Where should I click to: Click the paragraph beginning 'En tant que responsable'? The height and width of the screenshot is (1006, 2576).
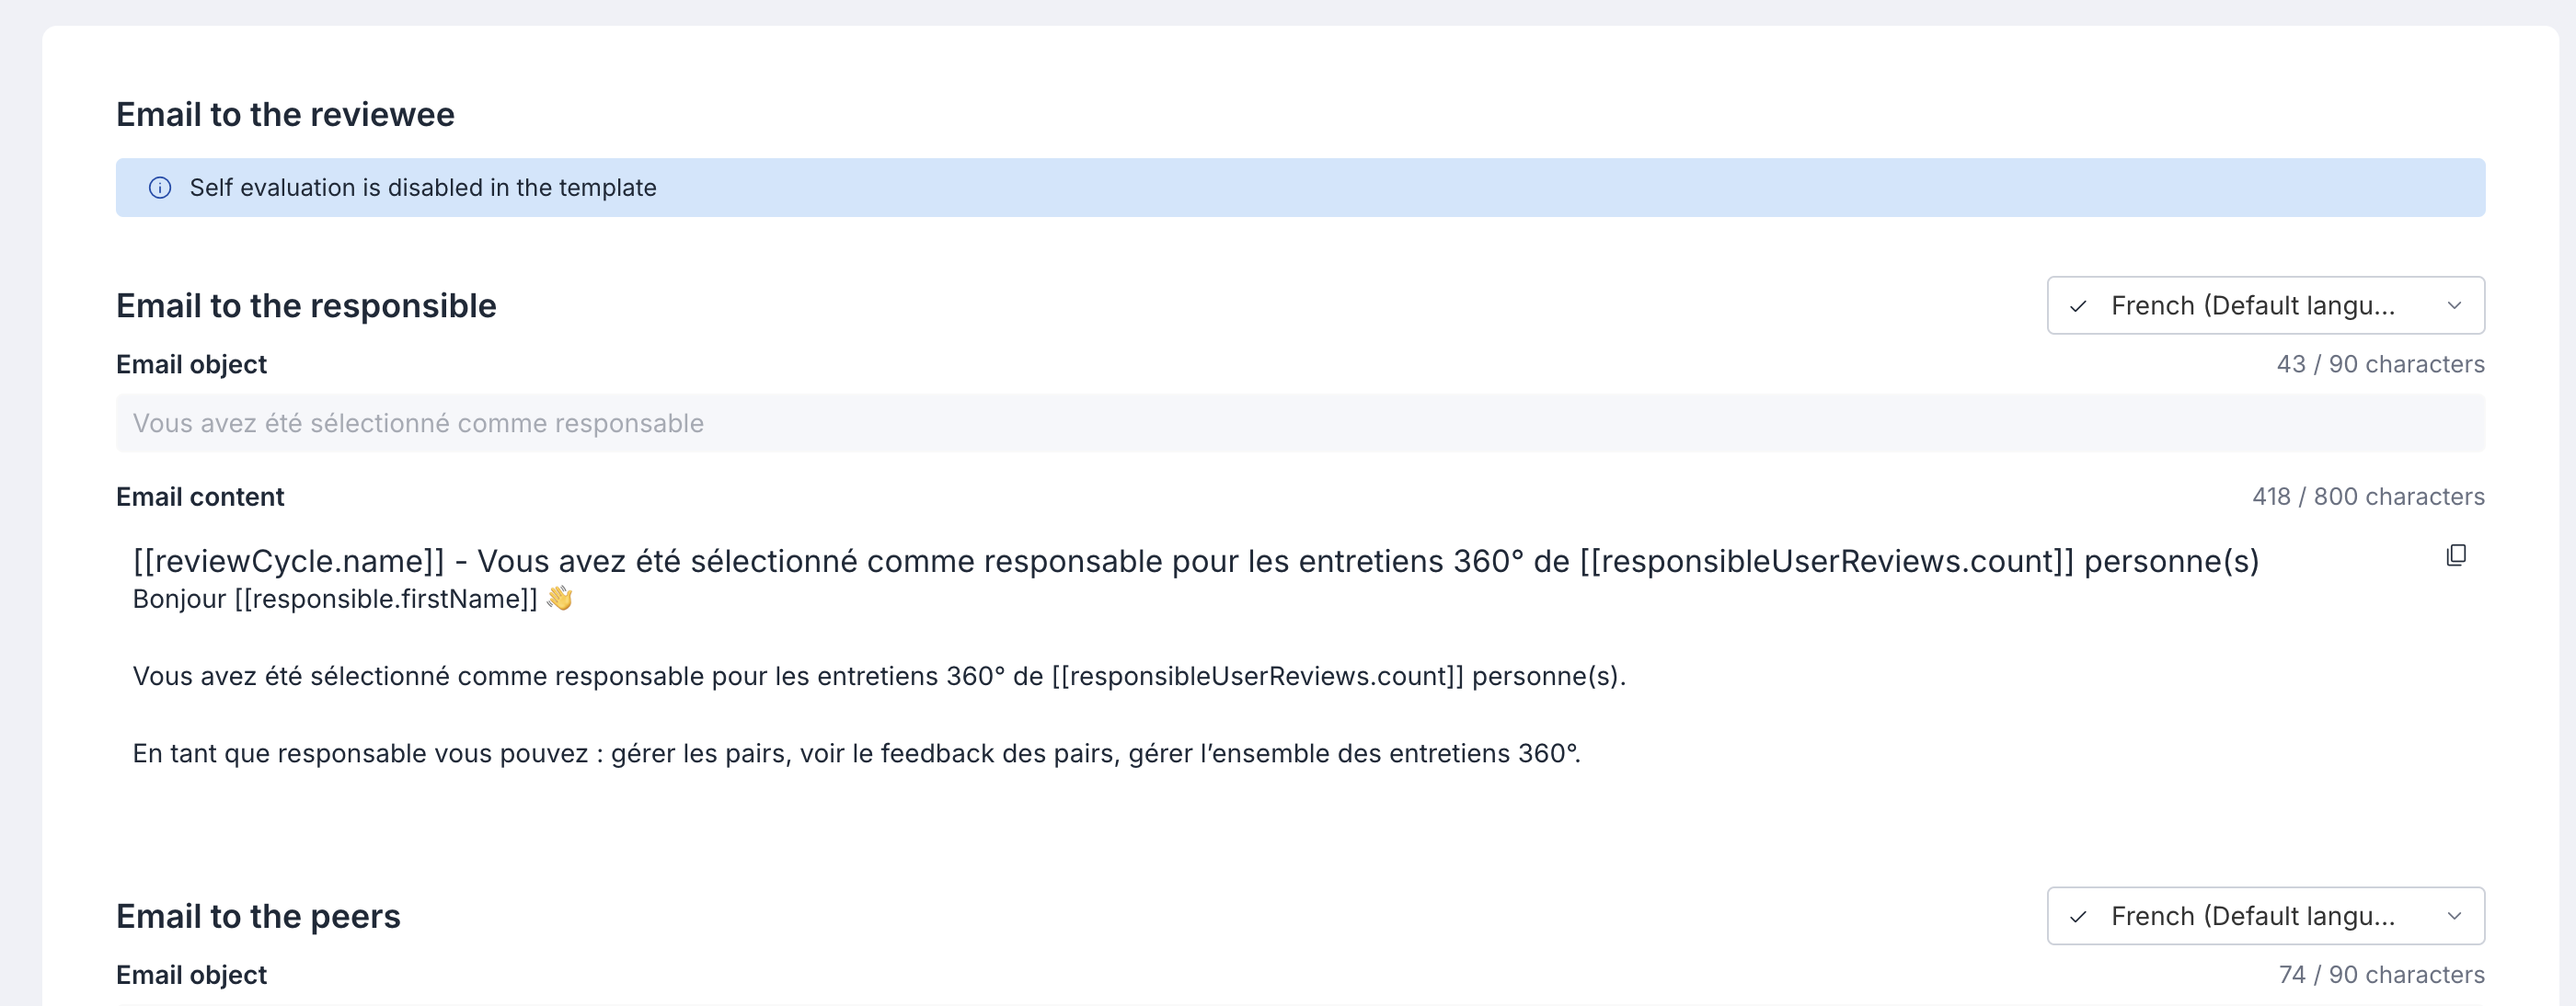click(856, 754)
